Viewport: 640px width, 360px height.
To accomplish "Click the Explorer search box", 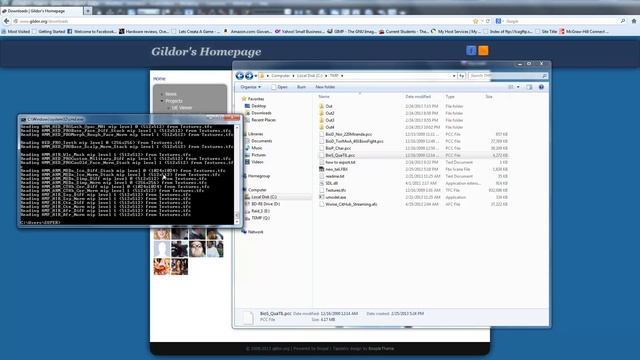I will 507,76.
